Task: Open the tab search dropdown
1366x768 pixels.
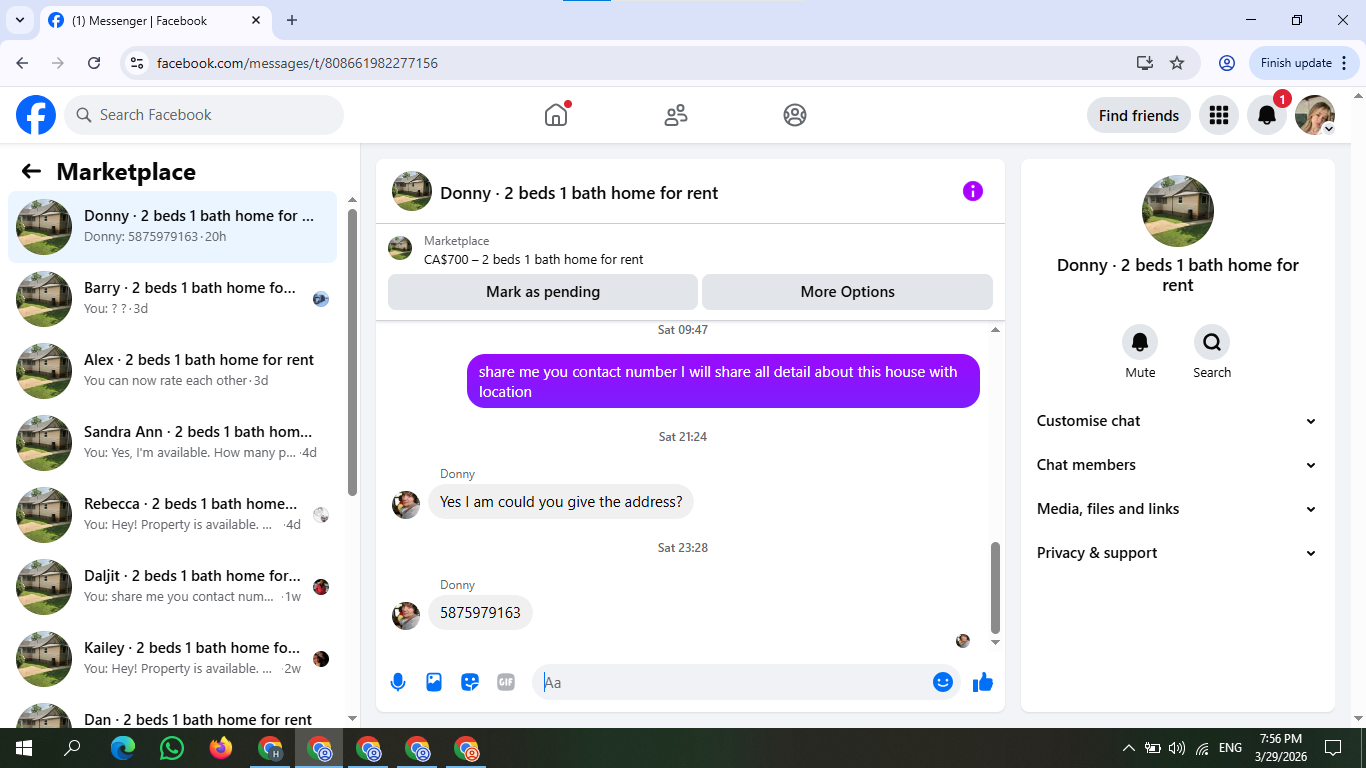Action: tap(19, 20)
